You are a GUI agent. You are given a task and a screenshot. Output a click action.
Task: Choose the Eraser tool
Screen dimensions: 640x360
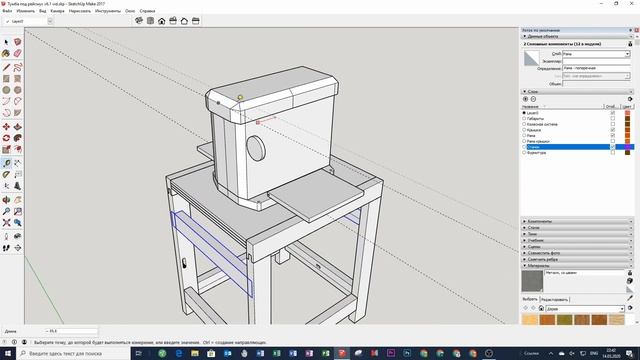point(18,53)
